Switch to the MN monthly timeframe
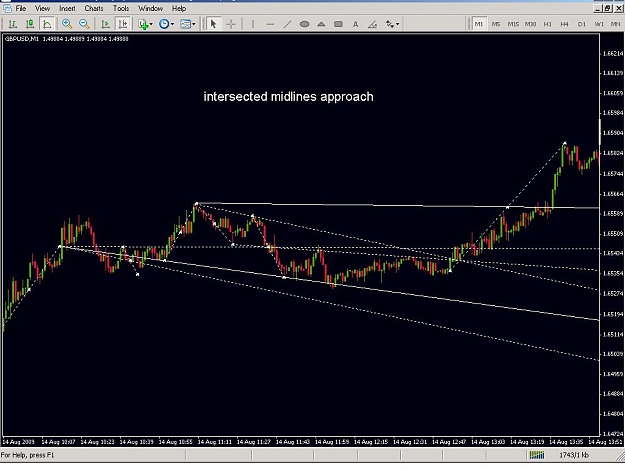The width and height of the screenshot is (625, 469). pos(615,24)
